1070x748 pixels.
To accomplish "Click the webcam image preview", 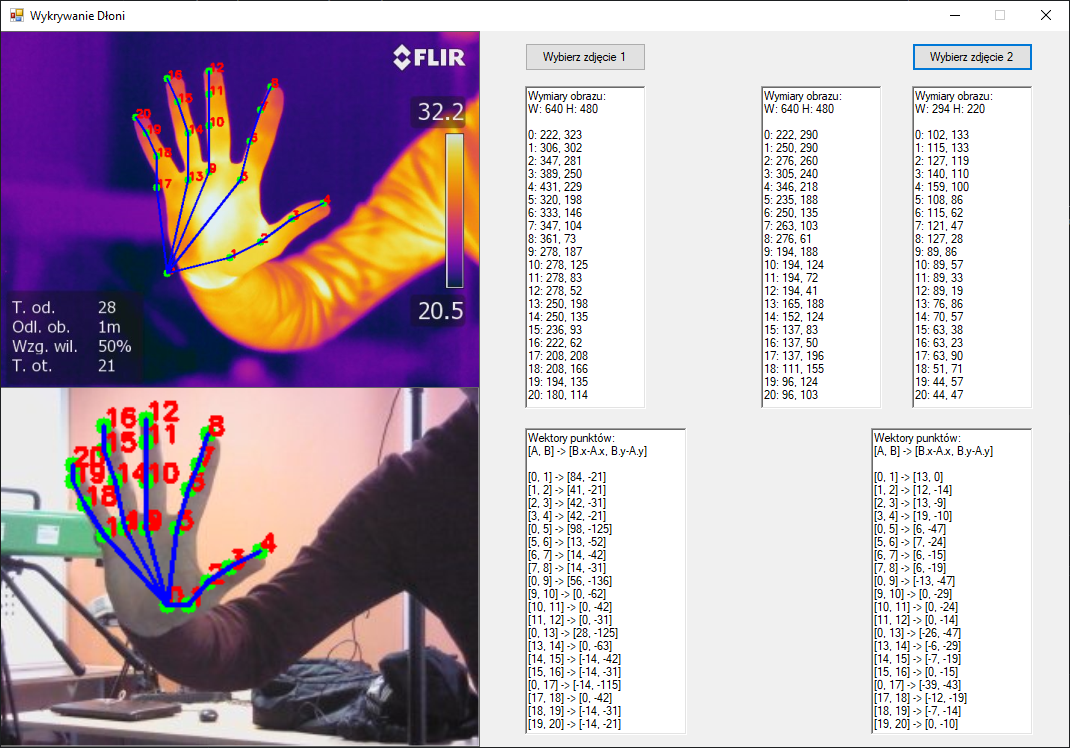I will pos(240,568).
